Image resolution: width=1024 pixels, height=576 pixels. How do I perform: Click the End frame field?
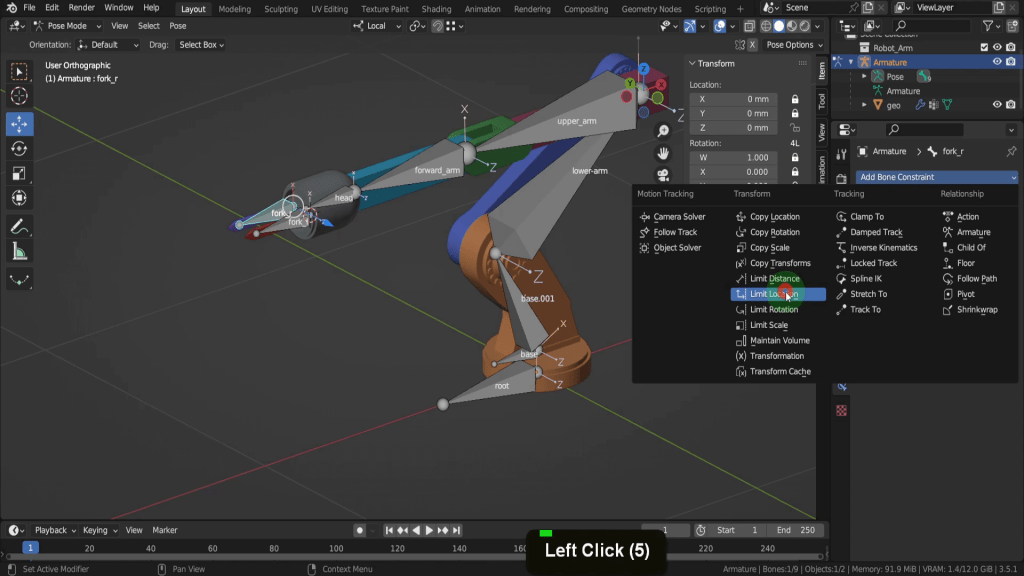tap(797, 530)
